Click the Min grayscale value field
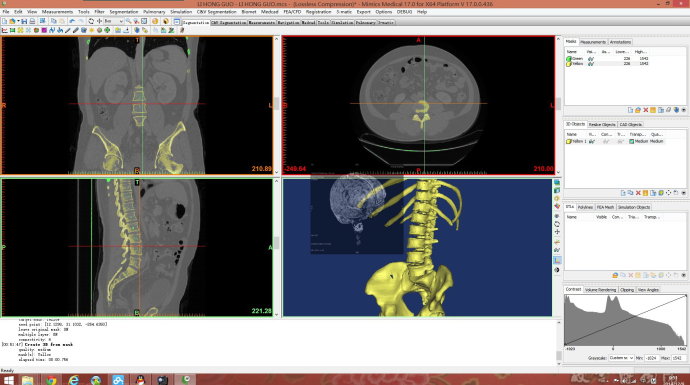 (652, 358)
